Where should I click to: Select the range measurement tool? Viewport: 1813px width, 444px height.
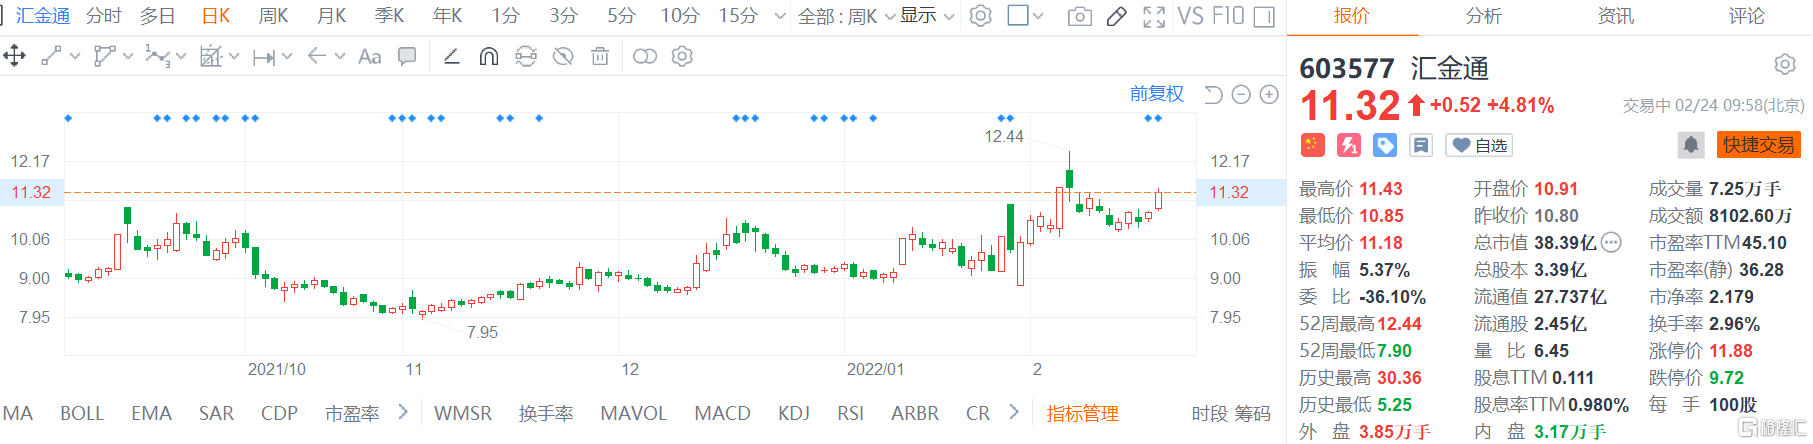click(x=263, y=57)
